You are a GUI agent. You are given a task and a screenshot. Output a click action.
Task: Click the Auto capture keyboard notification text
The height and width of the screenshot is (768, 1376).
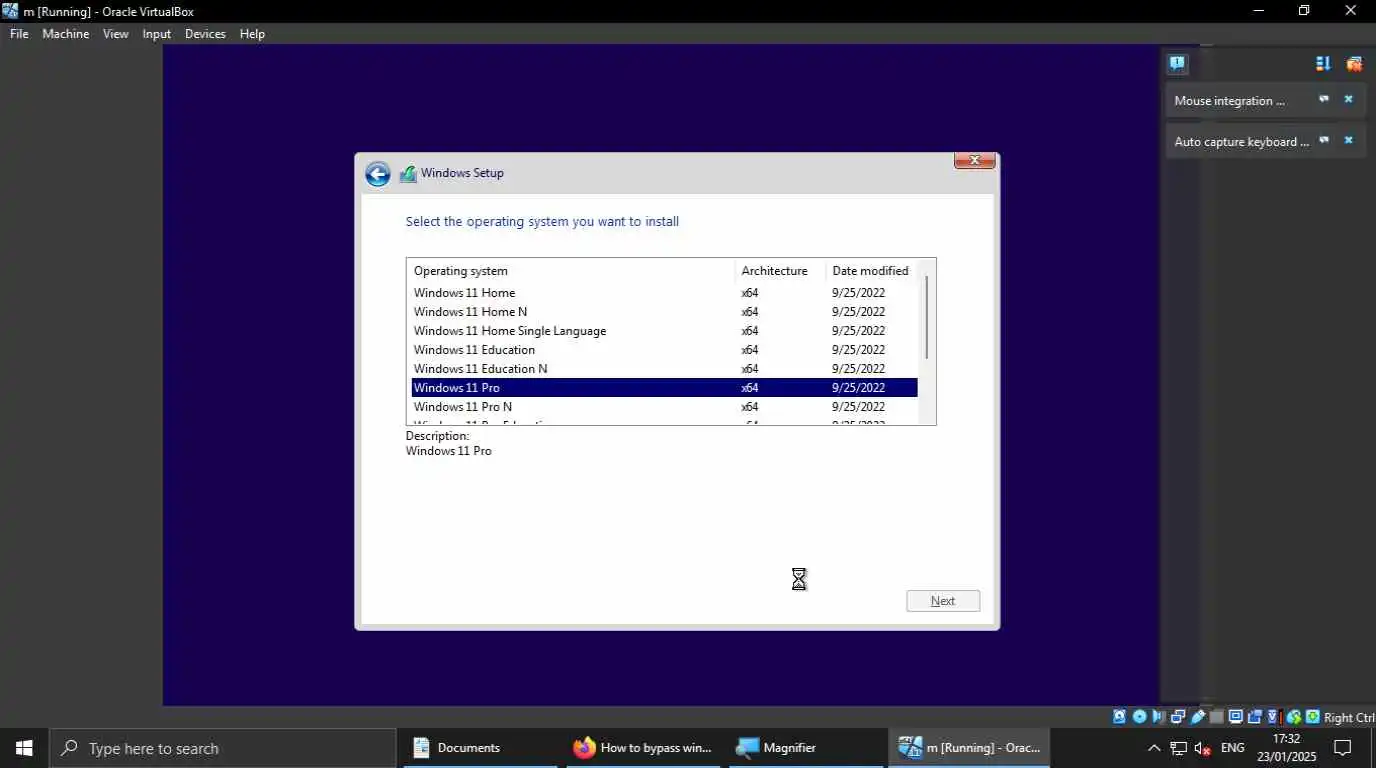(1241, 142)
